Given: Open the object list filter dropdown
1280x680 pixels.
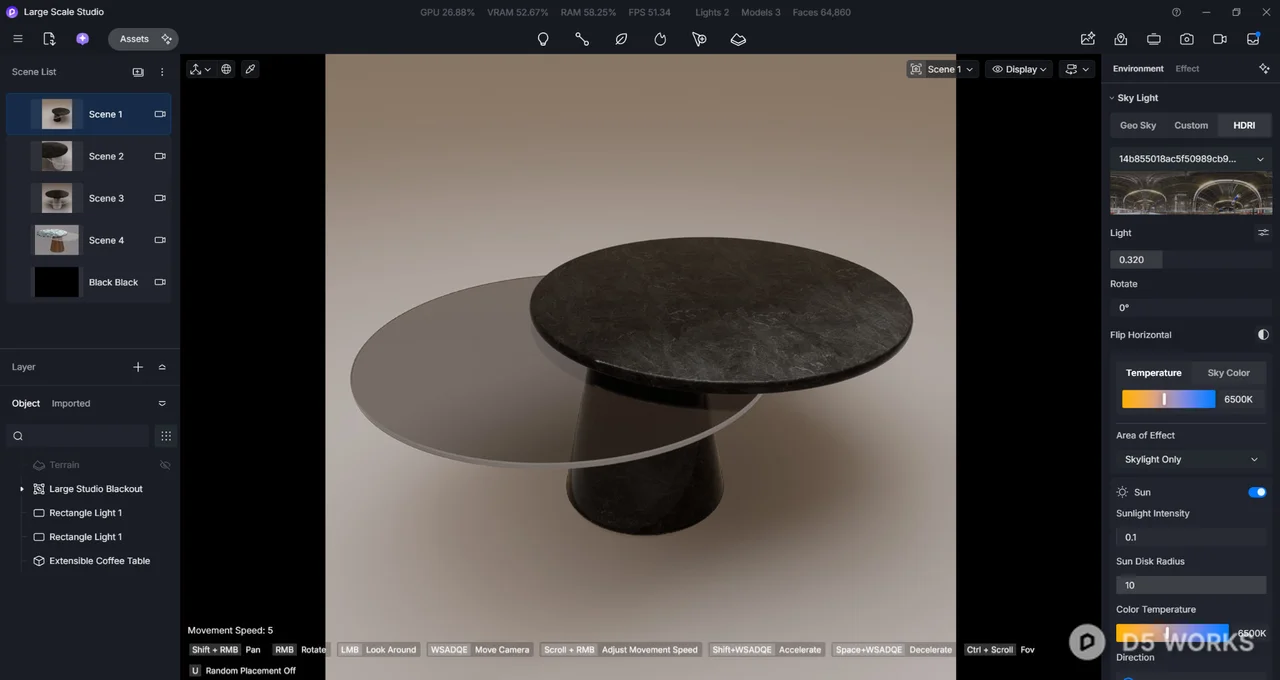Looking at the screenshot, I should [x=162, y=404].
